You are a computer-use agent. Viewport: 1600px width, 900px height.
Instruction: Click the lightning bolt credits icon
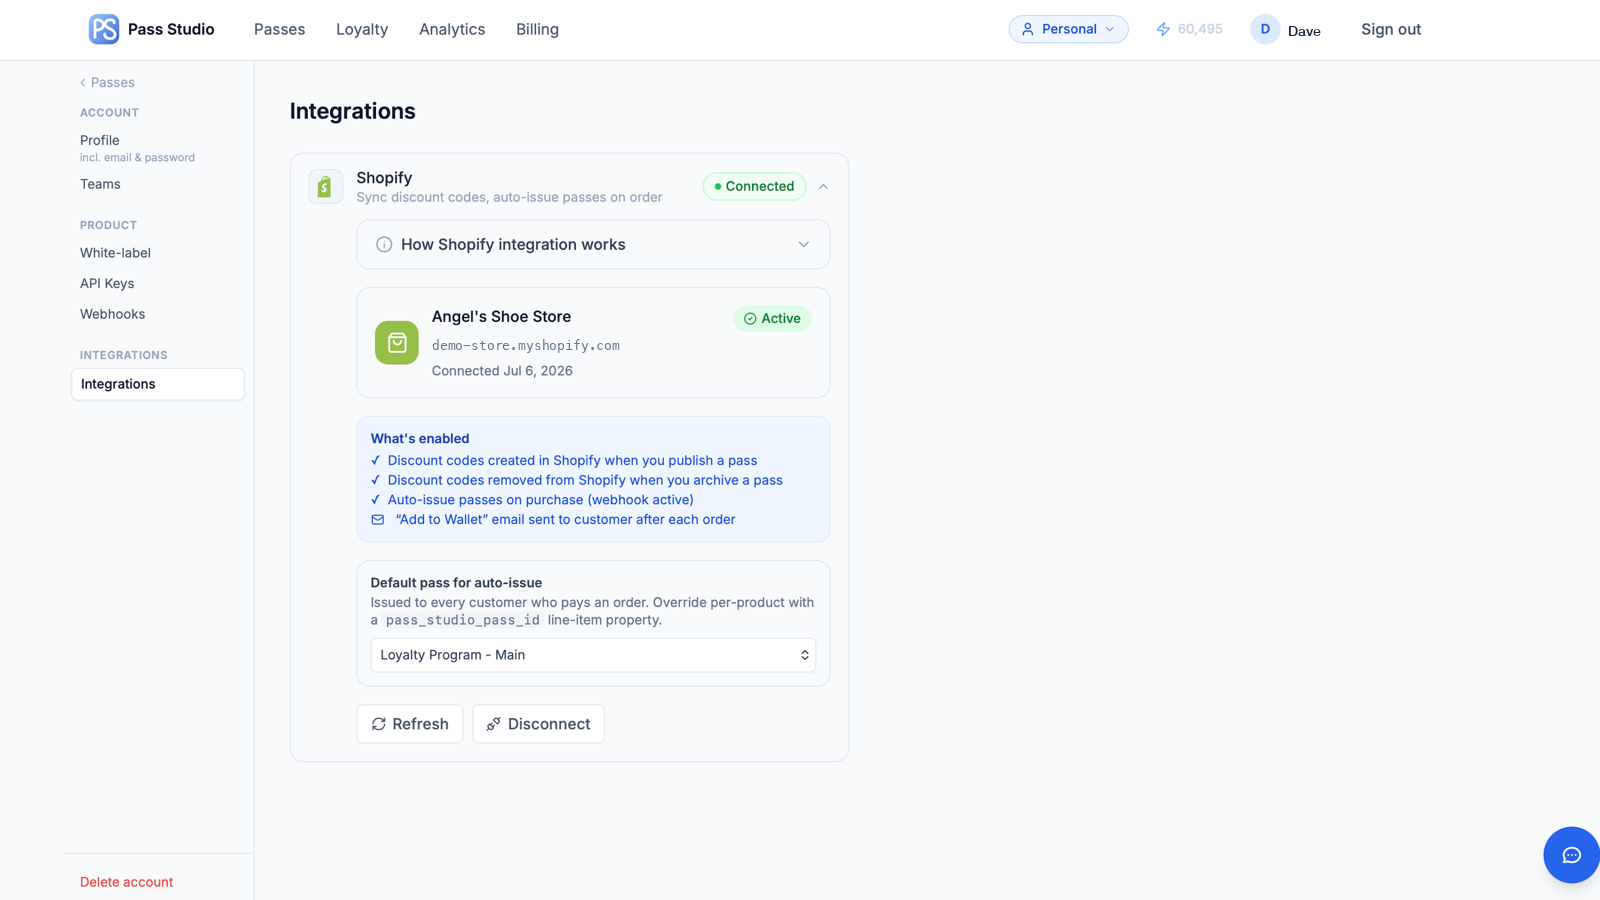click(x=1163, y=29)
